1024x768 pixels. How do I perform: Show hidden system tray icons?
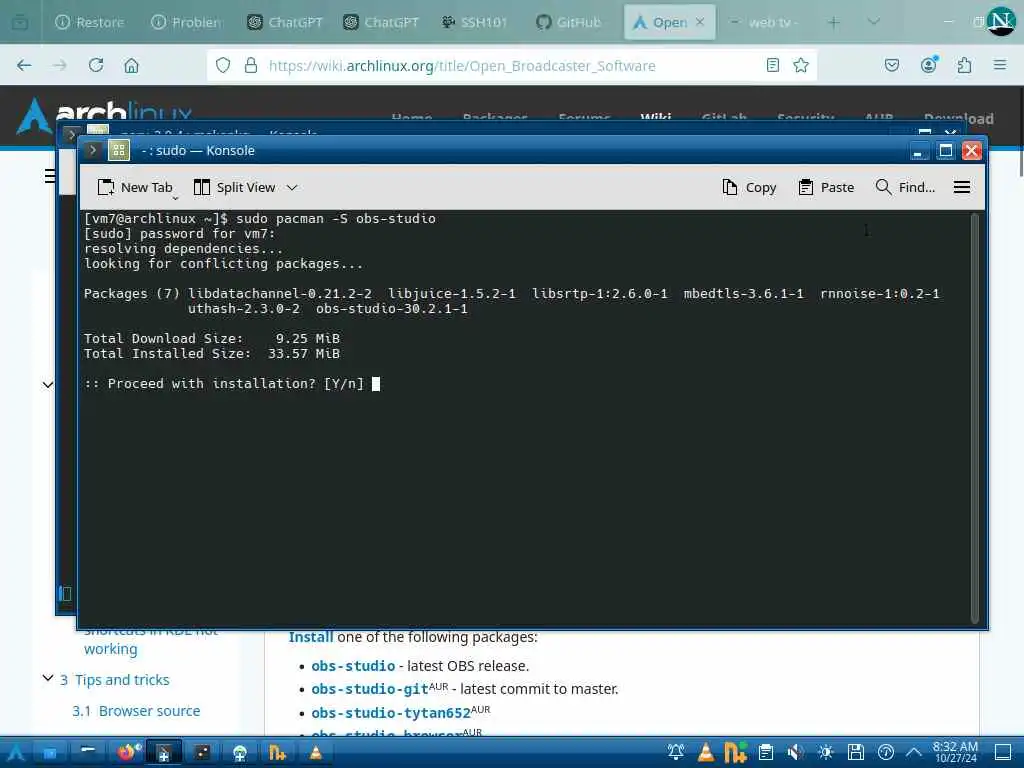click(x=914, y=752)
